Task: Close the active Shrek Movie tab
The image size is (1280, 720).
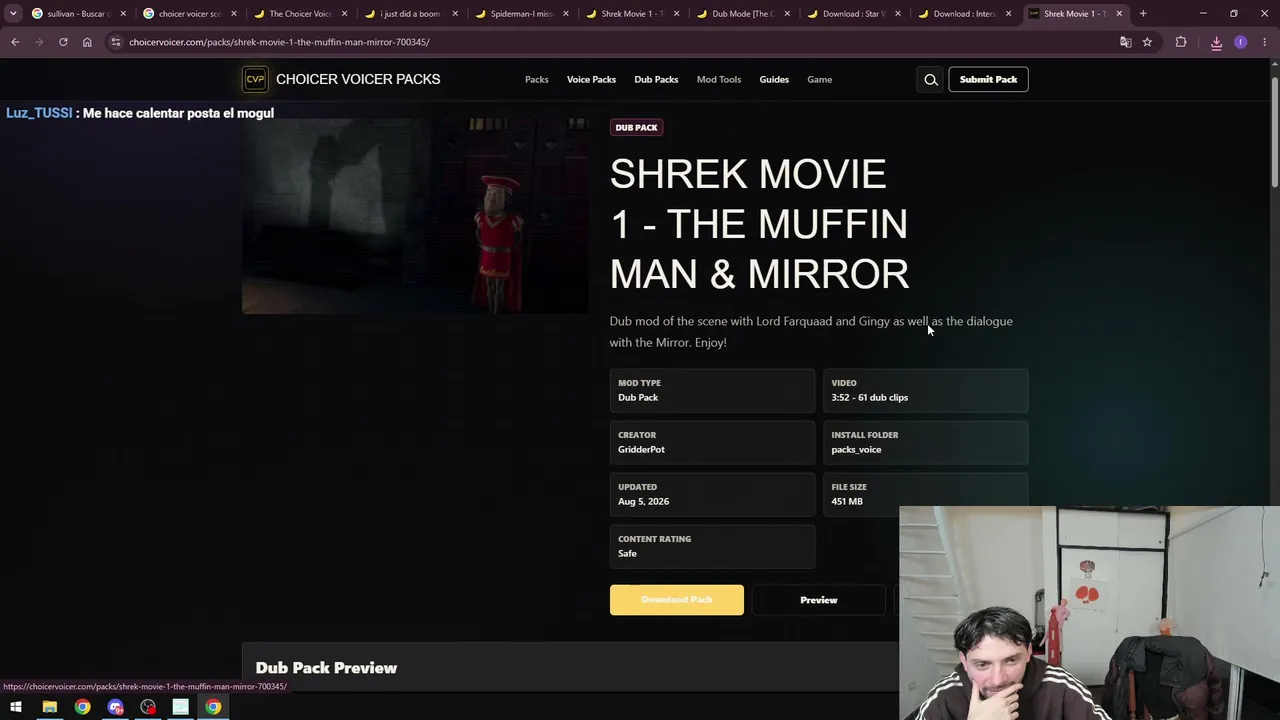Action: 1119,14
